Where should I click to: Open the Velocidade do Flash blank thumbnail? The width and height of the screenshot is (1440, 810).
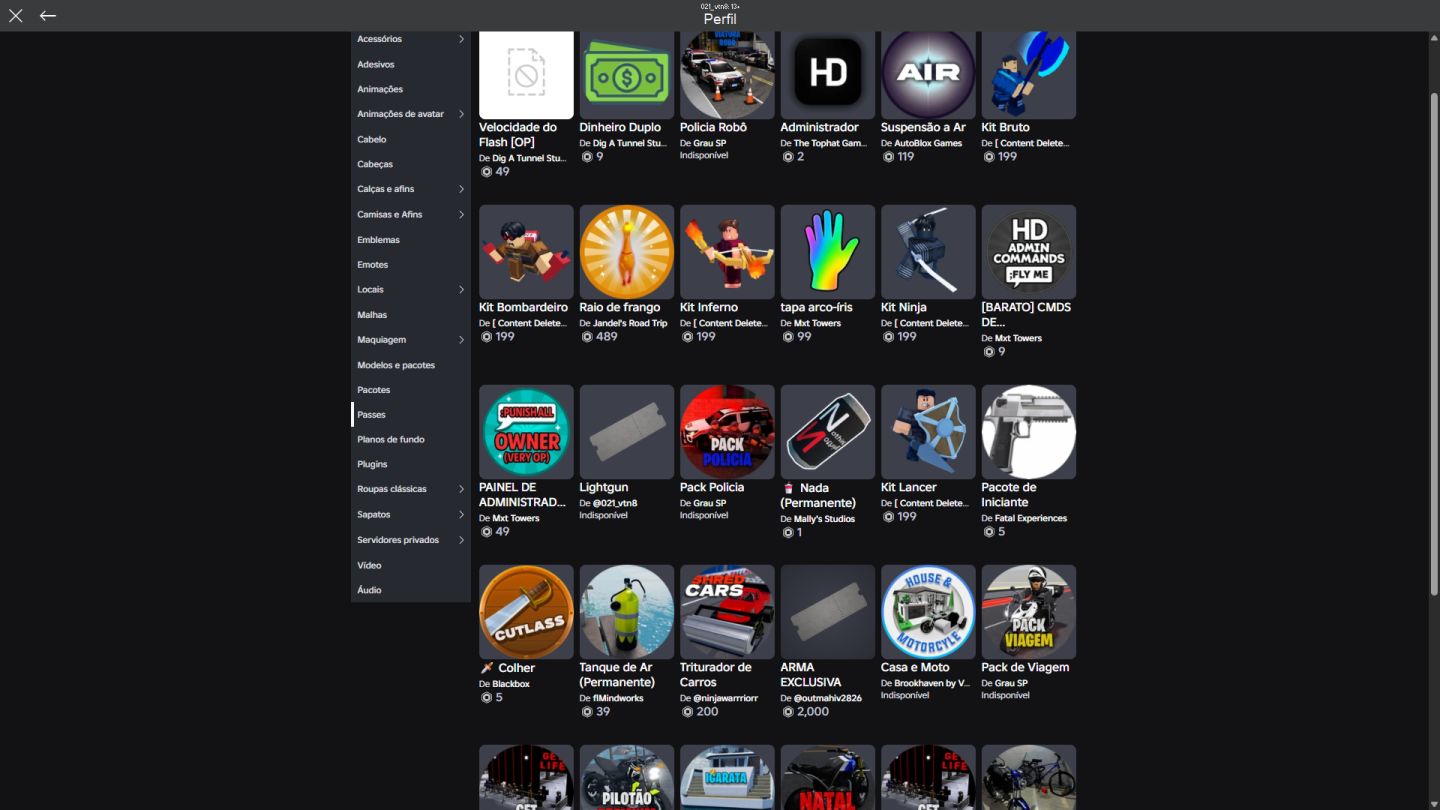(526, 75)
